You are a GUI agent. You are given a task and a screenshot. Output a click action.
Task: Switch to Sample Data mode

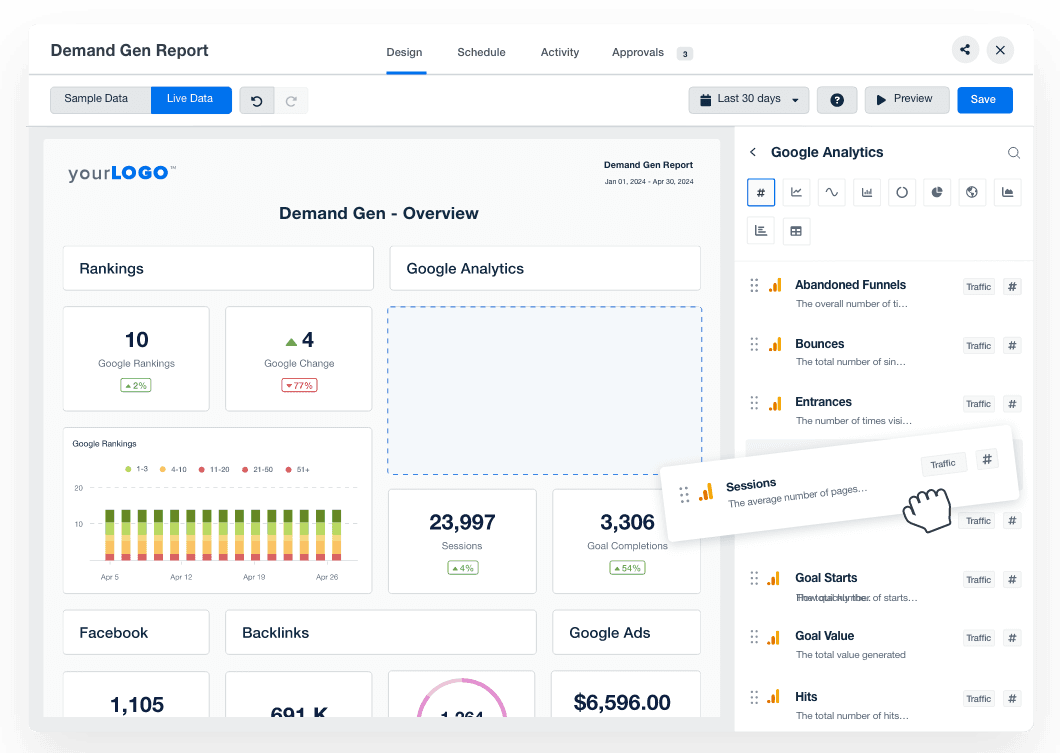click(x=97, y=99)
